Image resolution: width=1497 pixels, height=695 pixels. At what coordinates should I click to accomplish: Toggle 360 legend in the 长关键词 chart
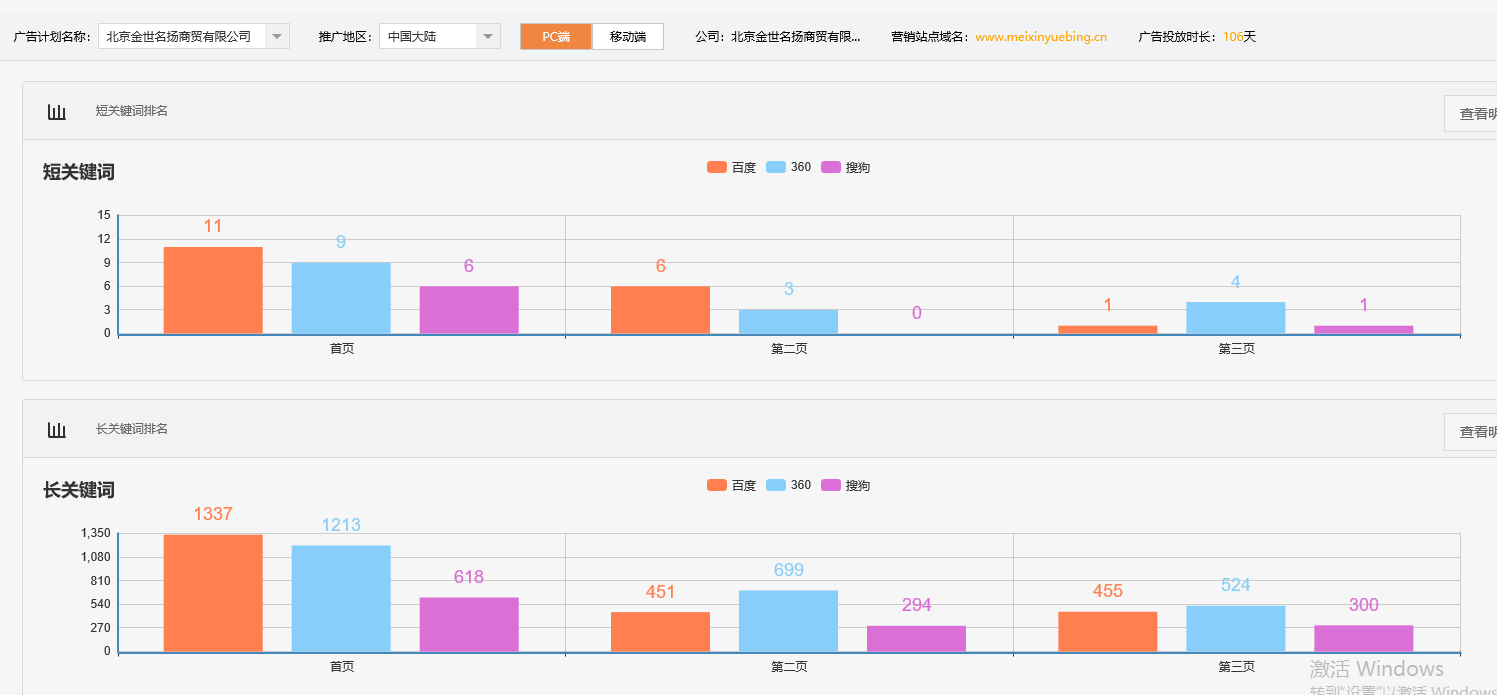click(x=789, y=486)
